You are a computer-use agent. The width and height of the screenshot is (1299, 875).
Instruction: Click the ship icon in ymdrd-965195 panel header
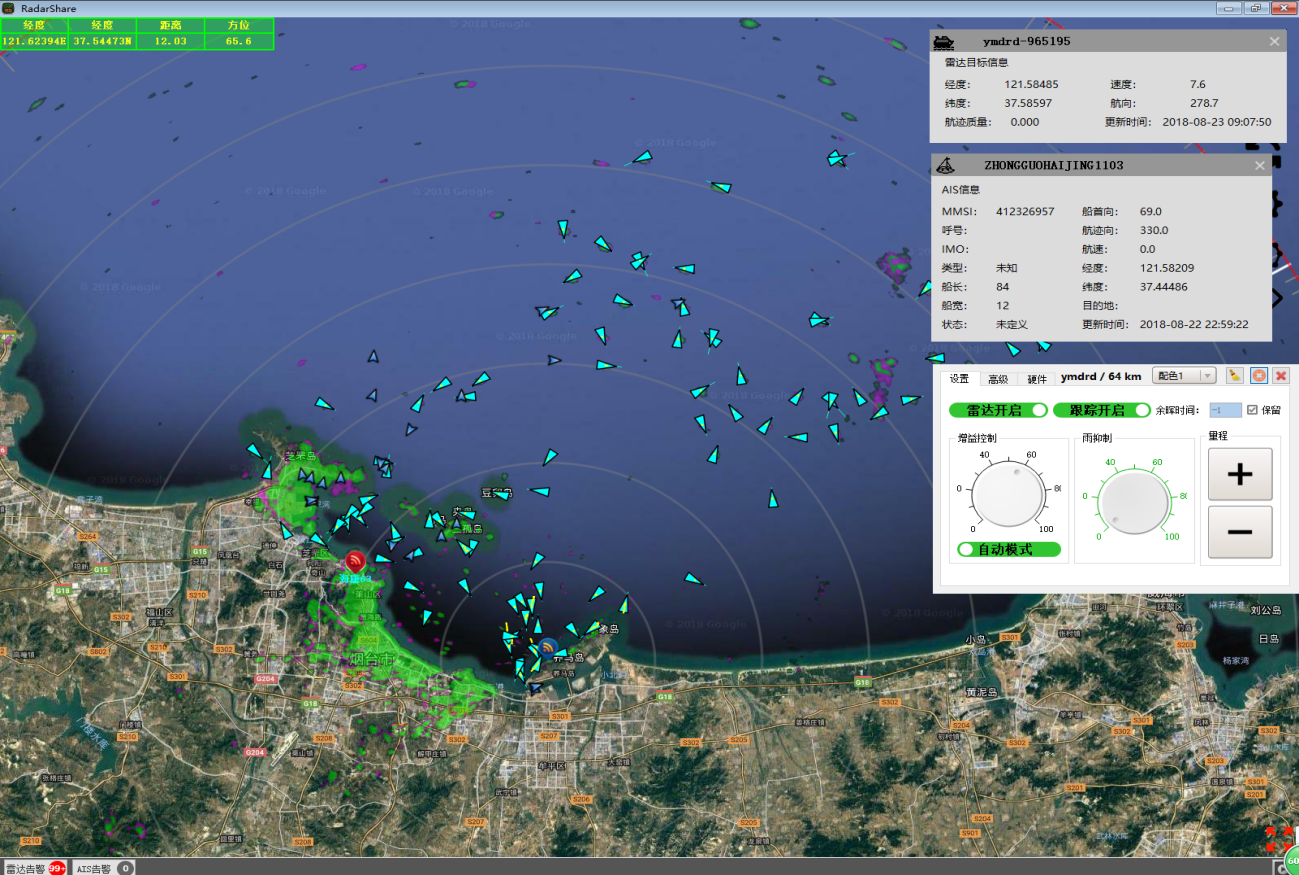coord(944,42)
